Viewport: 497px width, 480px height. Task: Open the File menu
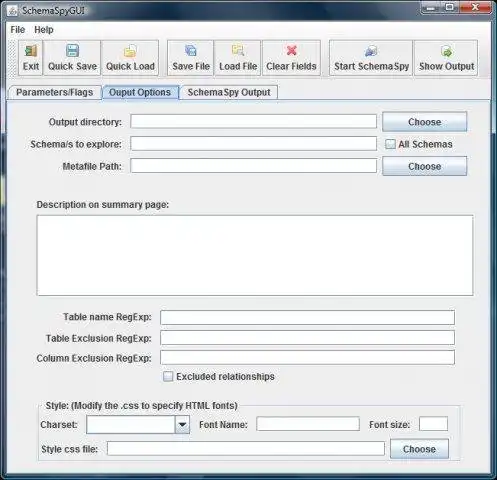pos(17,30)
